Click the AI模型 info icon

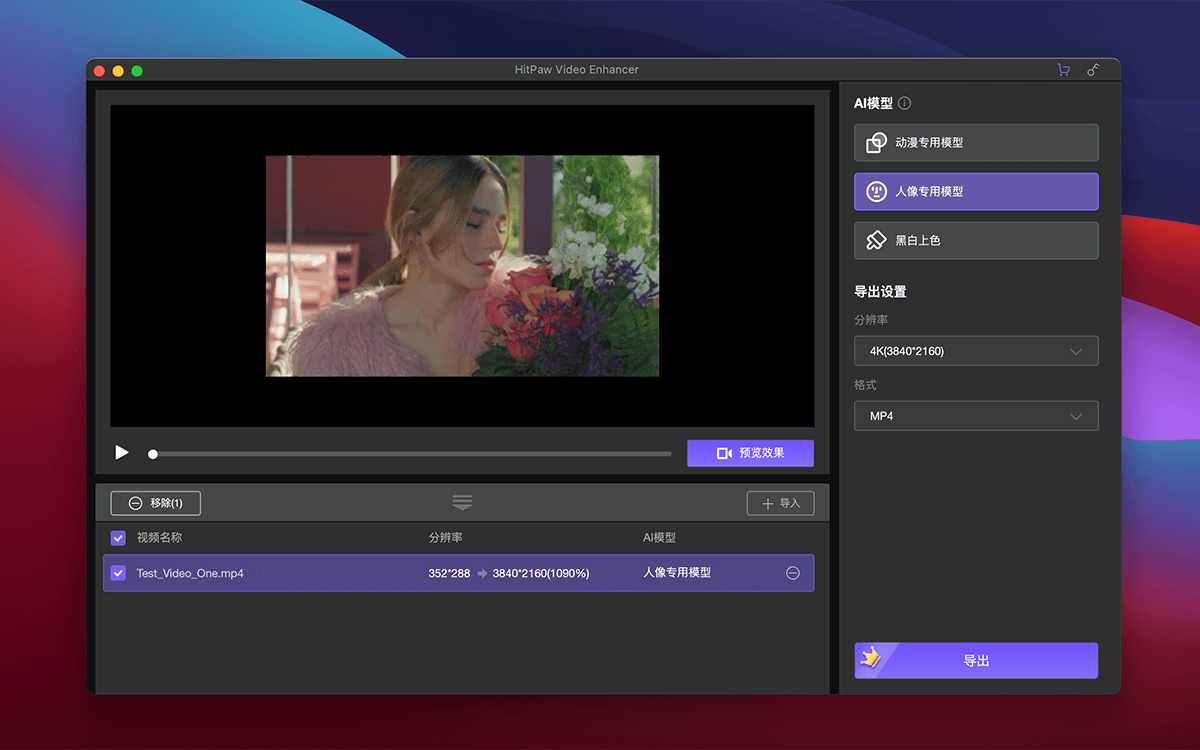(x=904, y=103)
